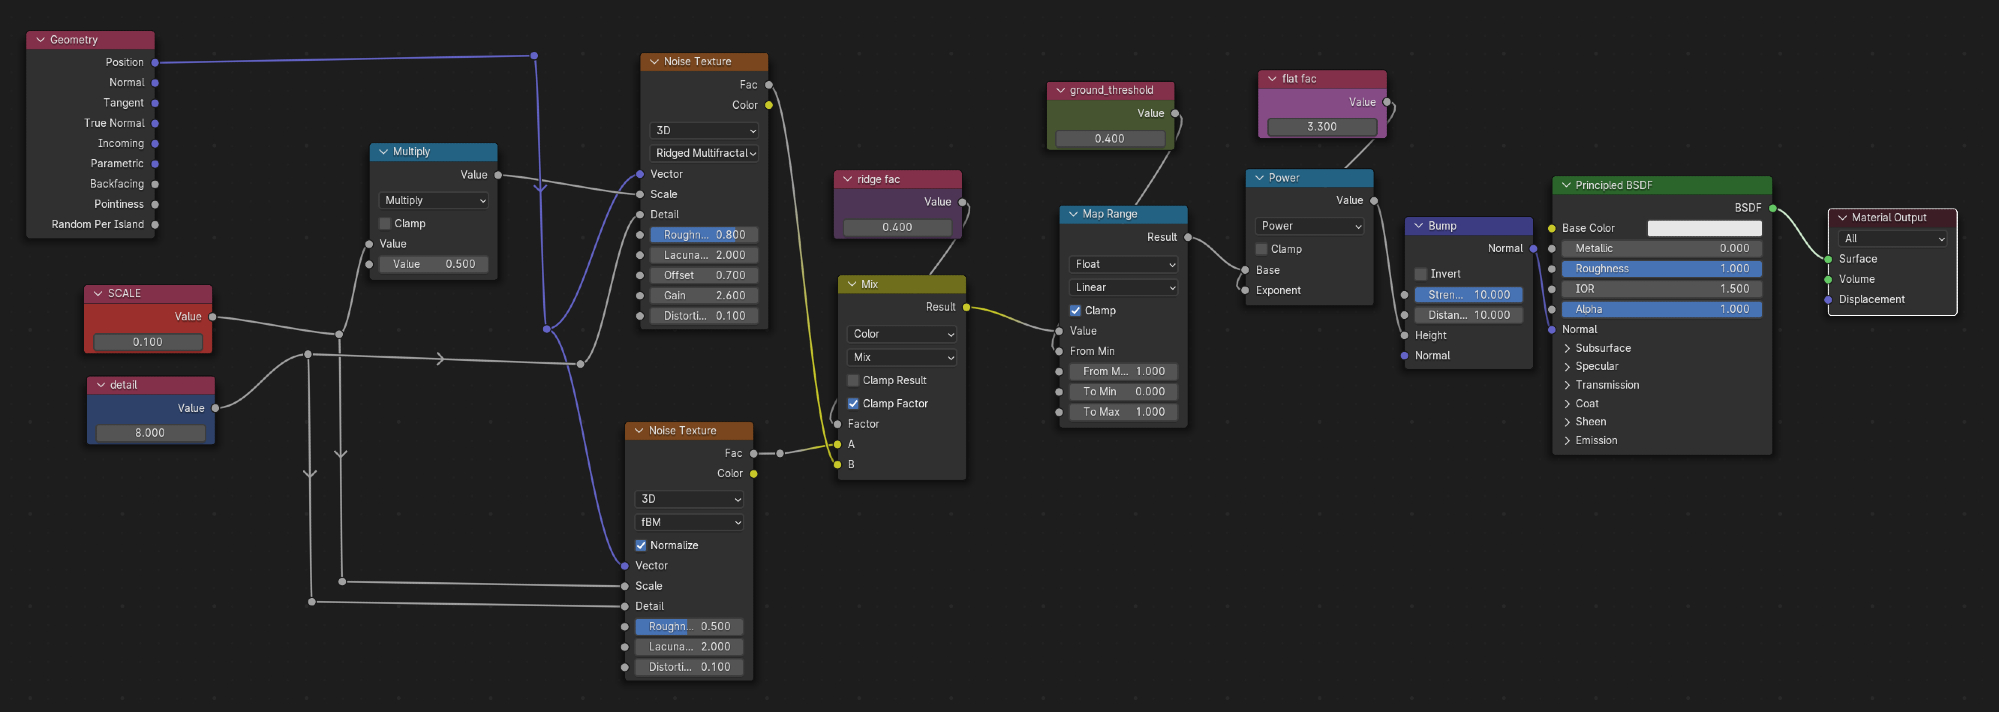Image resolution: width=1999 pixels, height=712 pixels.
Task: Collapse the ground_threshold node header arrow
Action: [1060, 90]
